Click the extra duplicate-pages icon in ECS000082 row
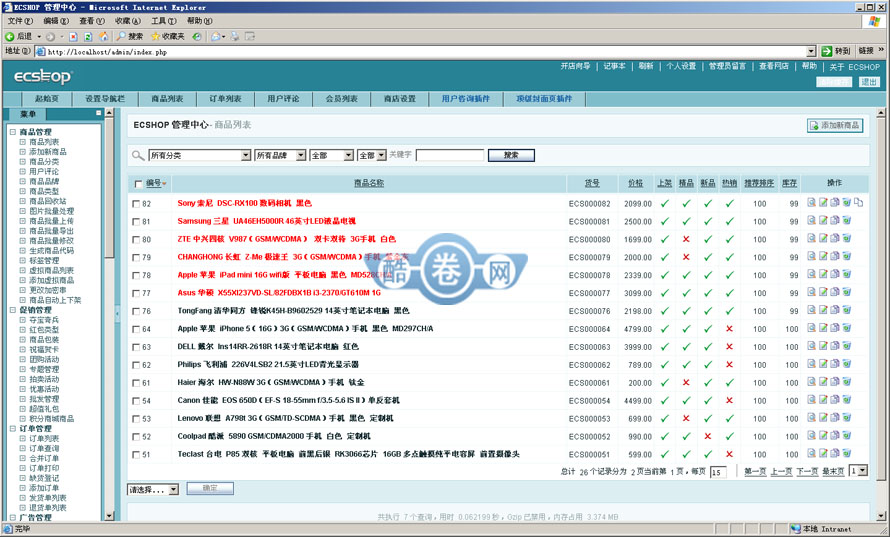Image resolution: width=890 pixels, height=537 pixels. click(x=858, y=203)
